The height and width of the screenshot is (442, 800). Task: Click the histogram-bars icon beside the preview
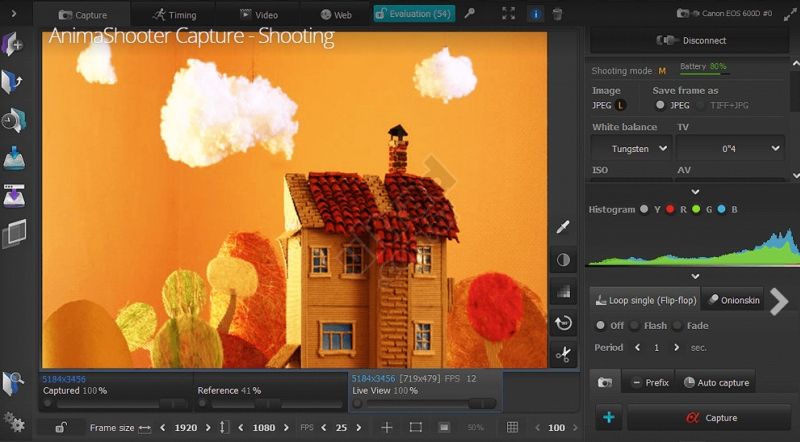pyautogui.click(x=563, y=291)
